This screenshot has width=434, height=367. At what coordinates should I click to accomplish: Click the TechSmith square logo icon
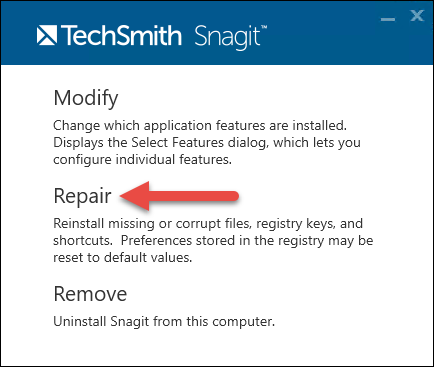click(x=47, y=36)
